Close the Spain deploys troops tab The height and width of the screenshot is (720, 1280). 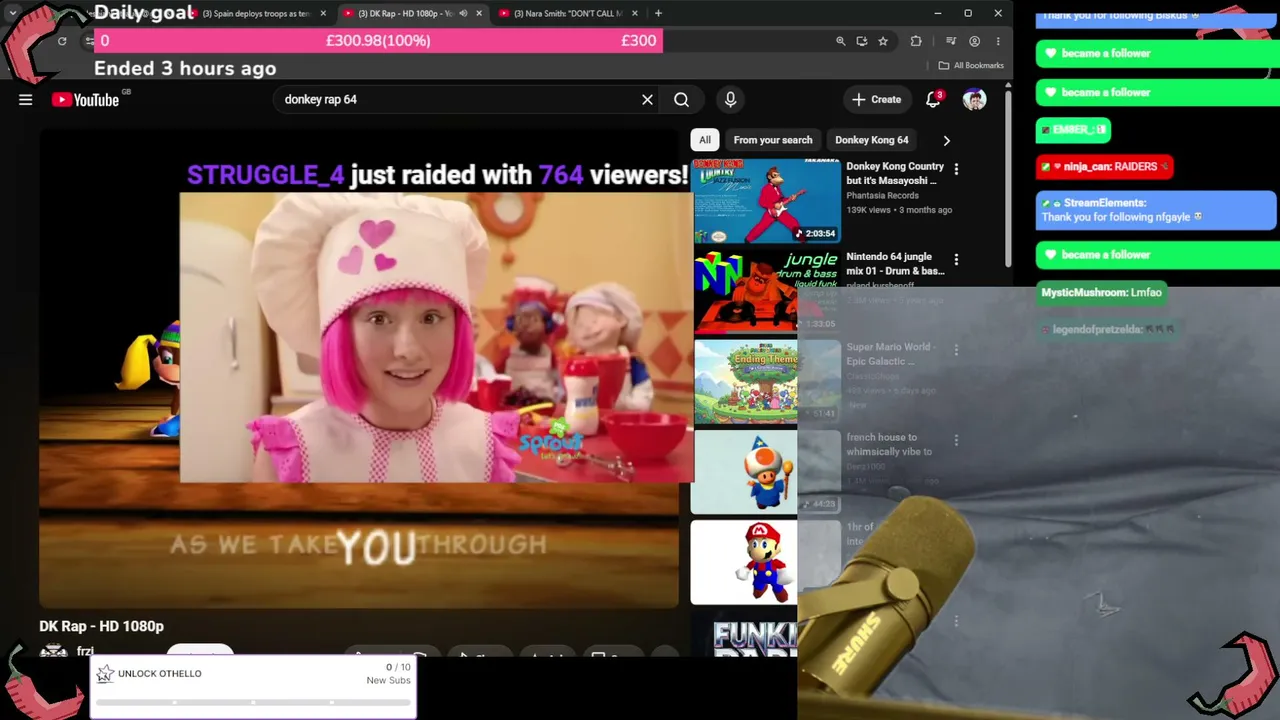click(x=323, y=13)
